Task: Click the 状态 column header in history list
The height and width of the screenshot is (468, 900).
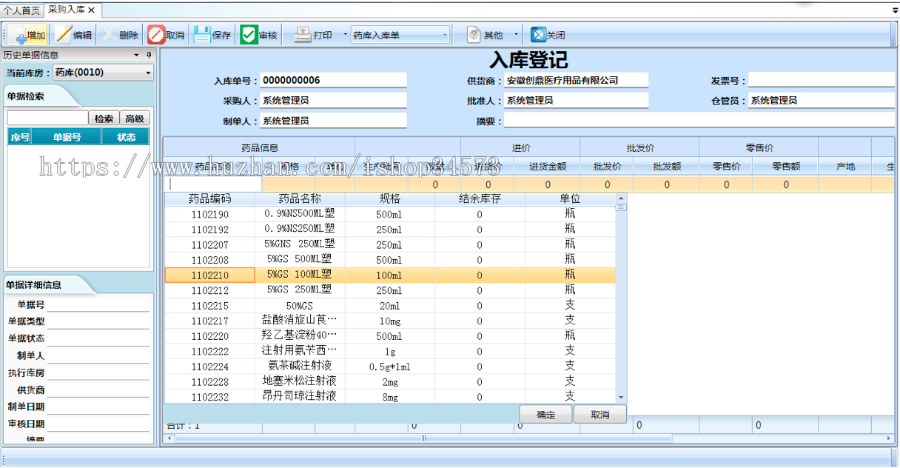Action: click(x=126, y=137)
